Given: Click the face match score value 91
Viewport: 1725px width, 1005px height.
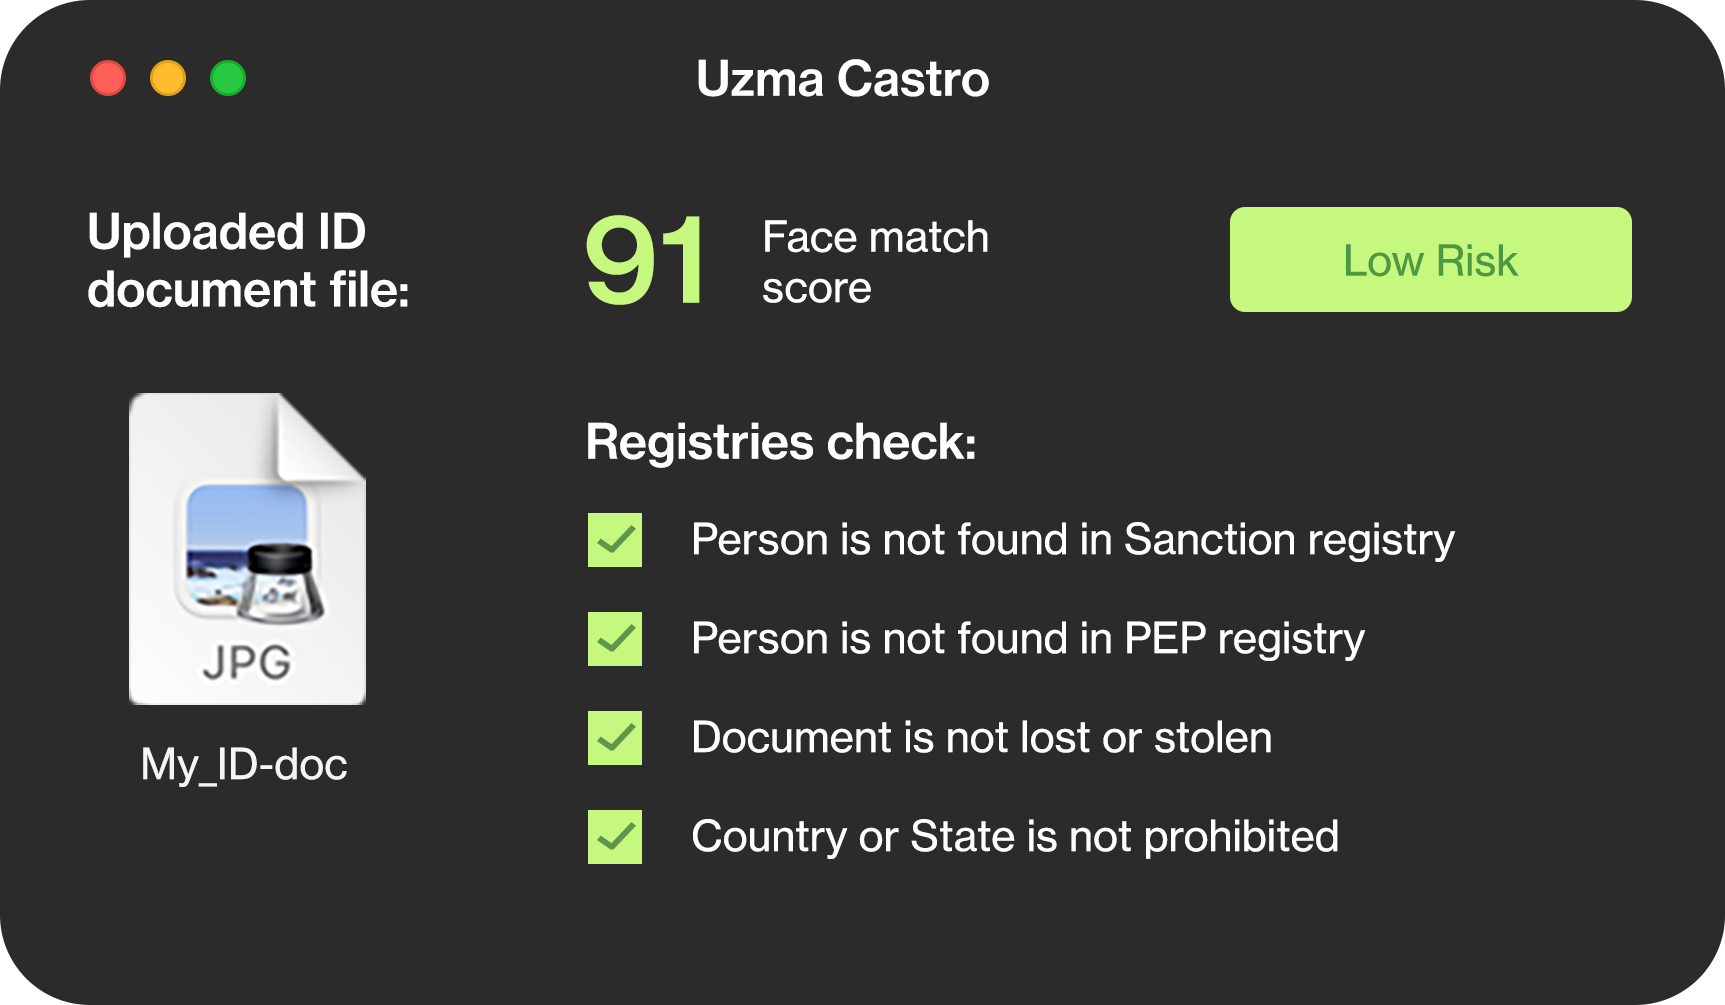Looking at the screenshot, I should click(646, 261).
